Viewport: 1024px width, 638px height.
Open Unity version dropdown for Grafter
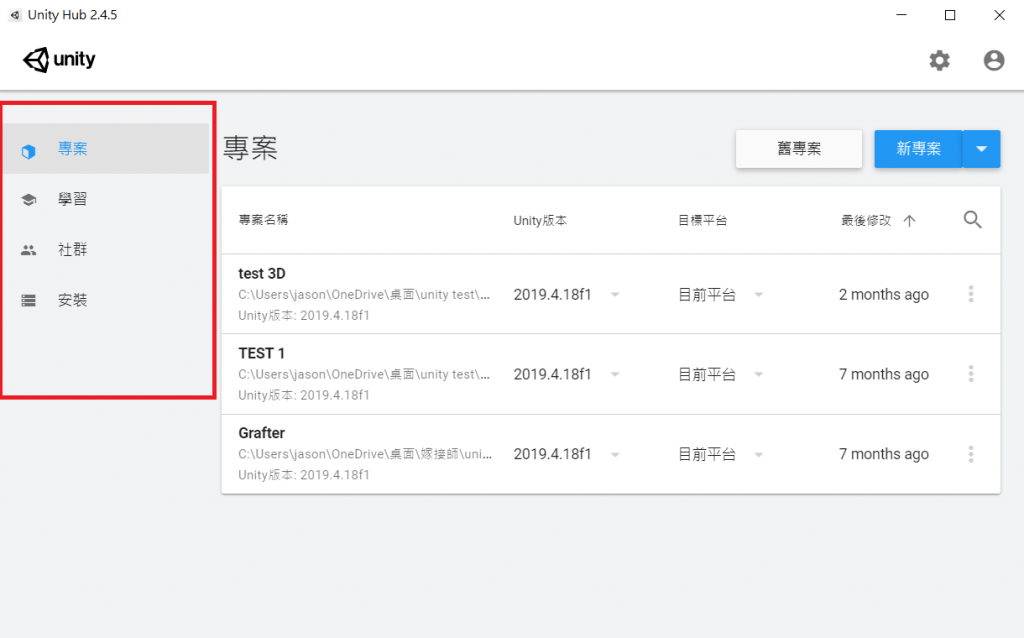615,455
